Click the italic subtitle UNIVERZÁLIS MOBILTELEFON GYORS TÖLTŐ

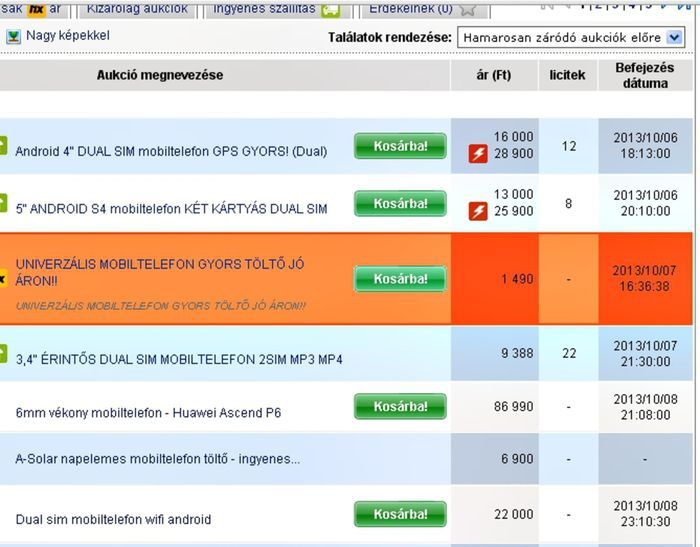(161, 306)
